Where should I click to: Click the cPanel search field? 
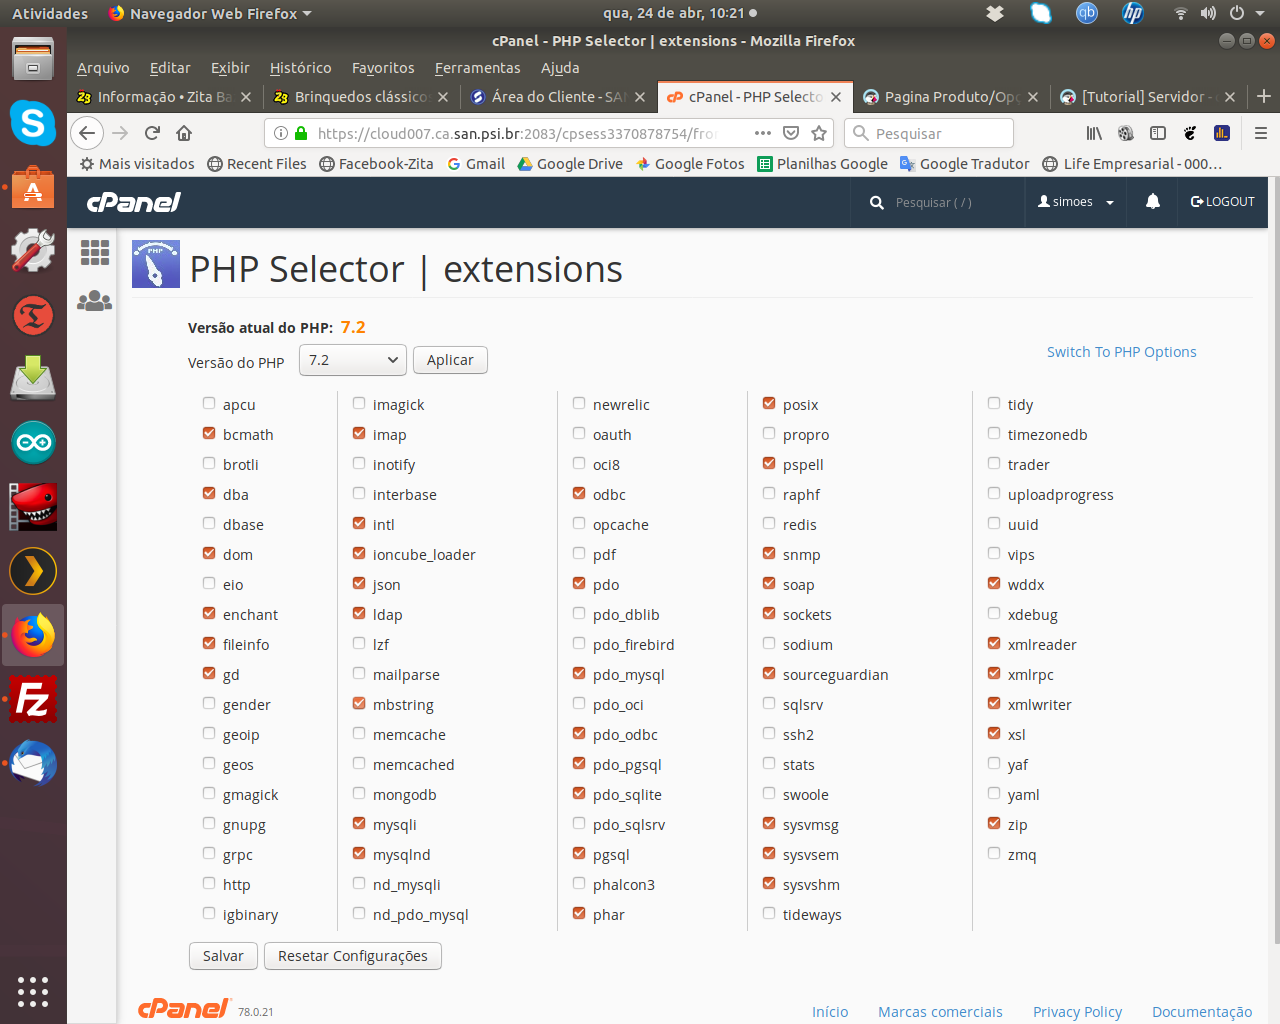coord(940,202)
